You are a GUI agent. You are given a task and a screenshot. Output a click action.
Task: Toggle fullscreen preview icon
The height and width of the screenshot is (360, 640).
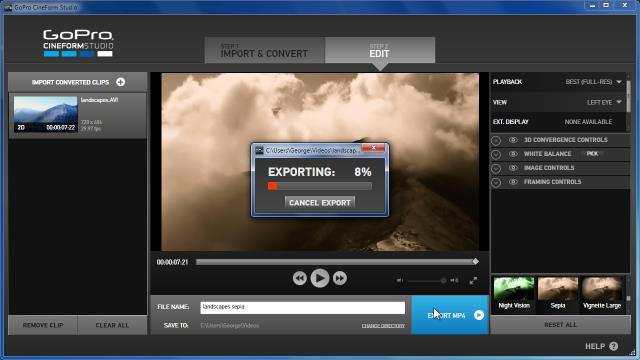pyautogui.click(x=473, y=280)
